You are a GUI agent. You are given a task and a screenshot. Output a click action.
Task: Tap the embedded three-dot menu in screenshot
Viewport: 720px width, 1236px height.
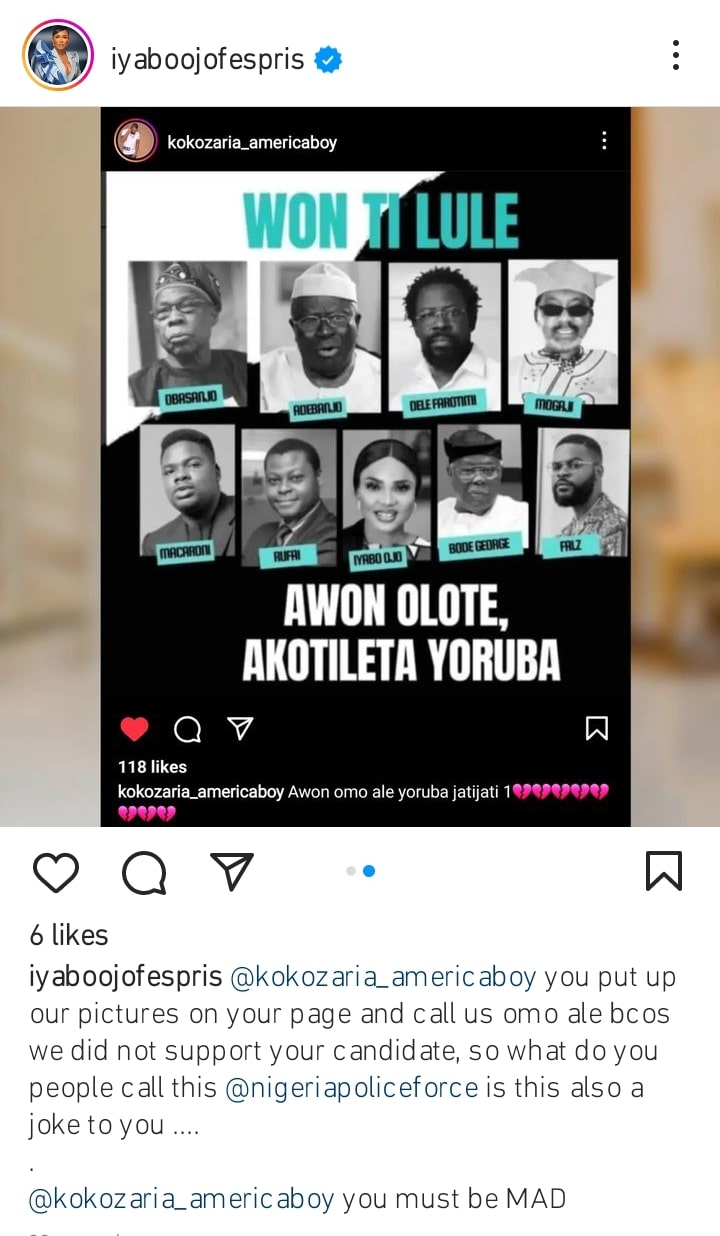coord(603,140)
